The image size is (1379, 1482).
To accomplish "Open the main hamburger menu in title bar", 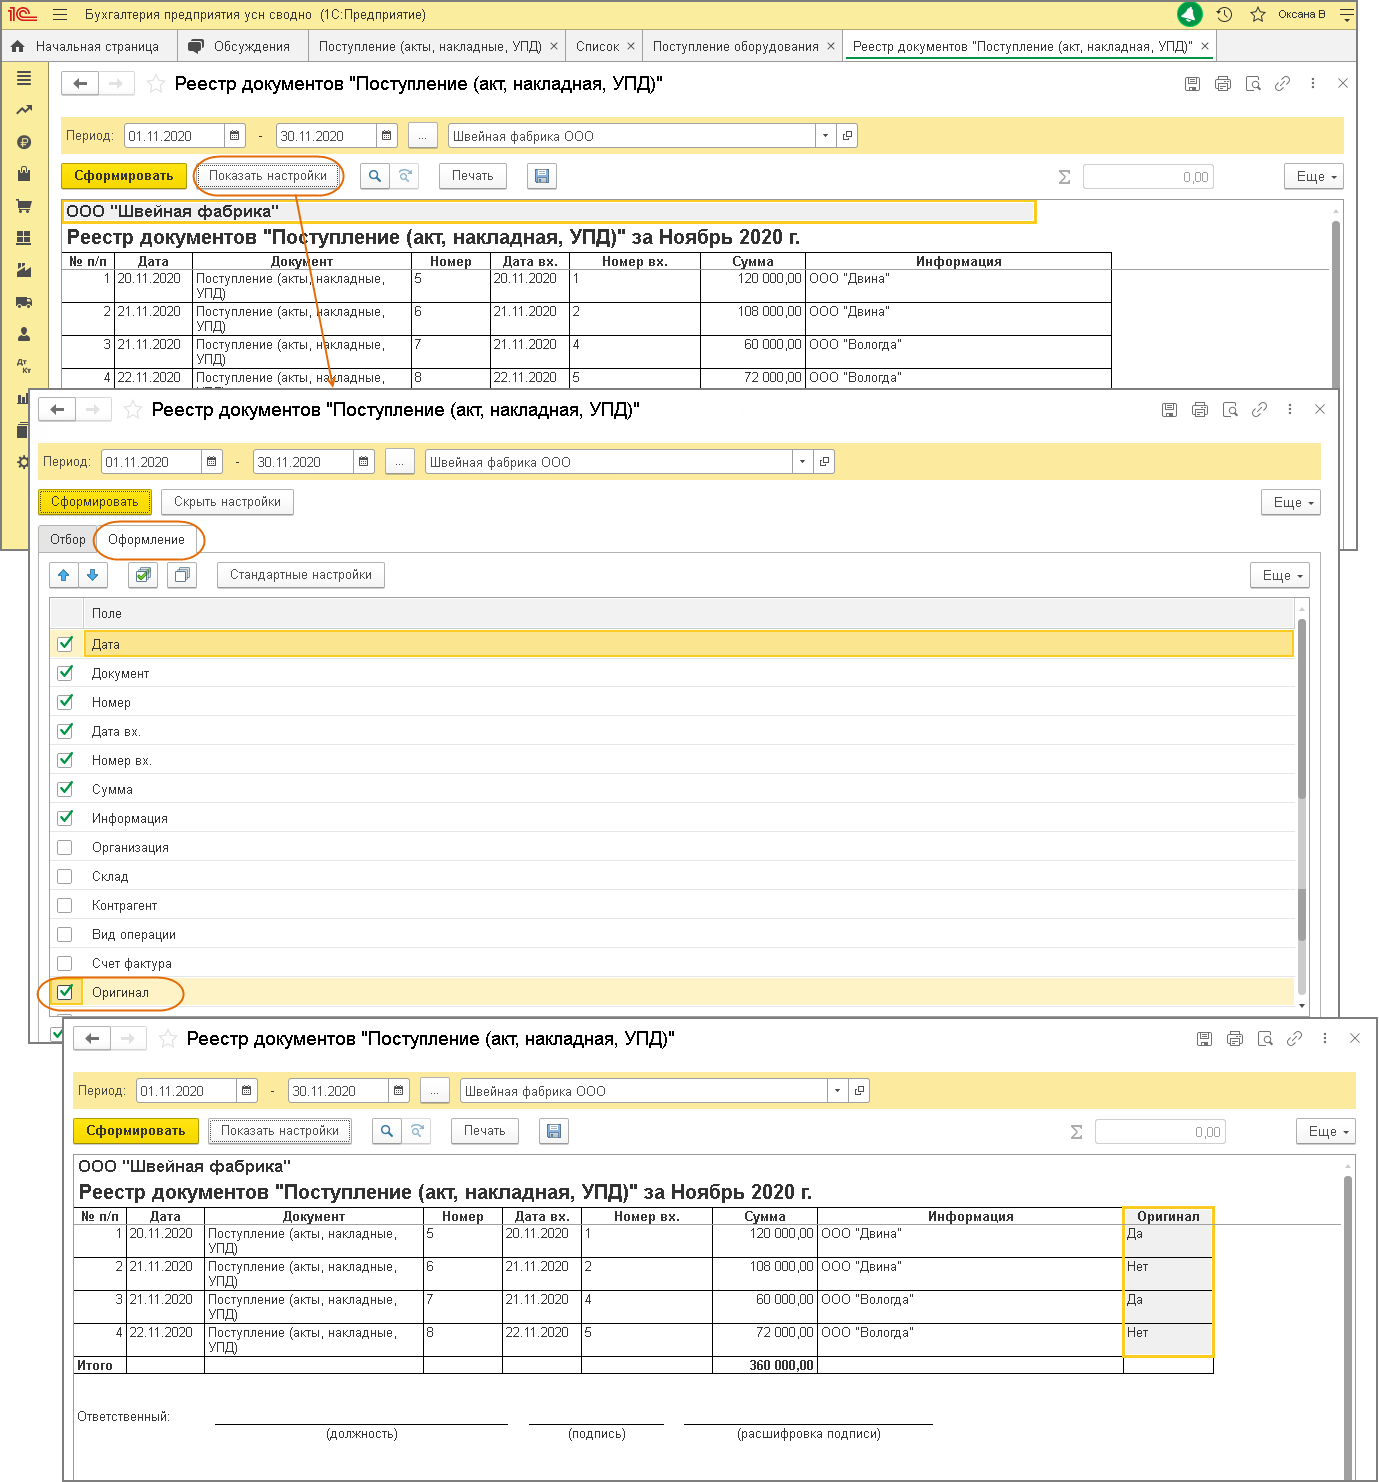I will point(60,15).
